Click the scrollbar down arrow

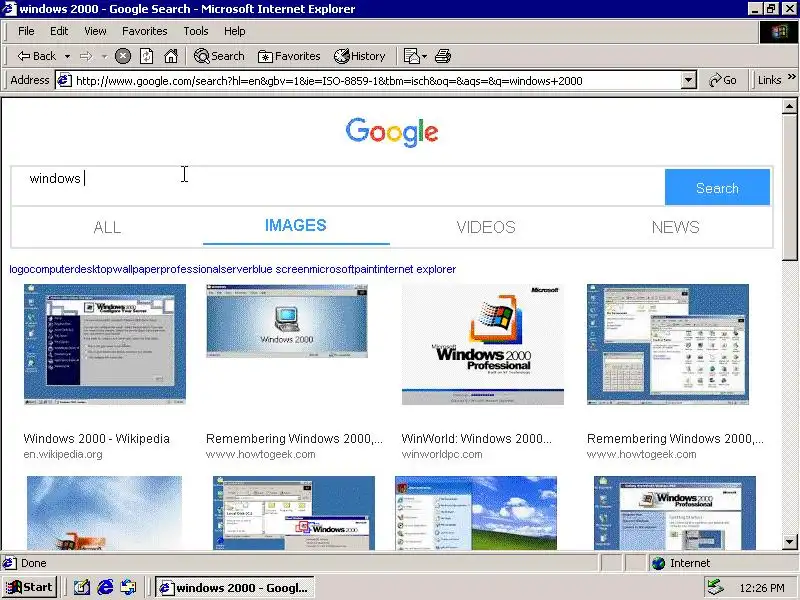pos(789,542)
